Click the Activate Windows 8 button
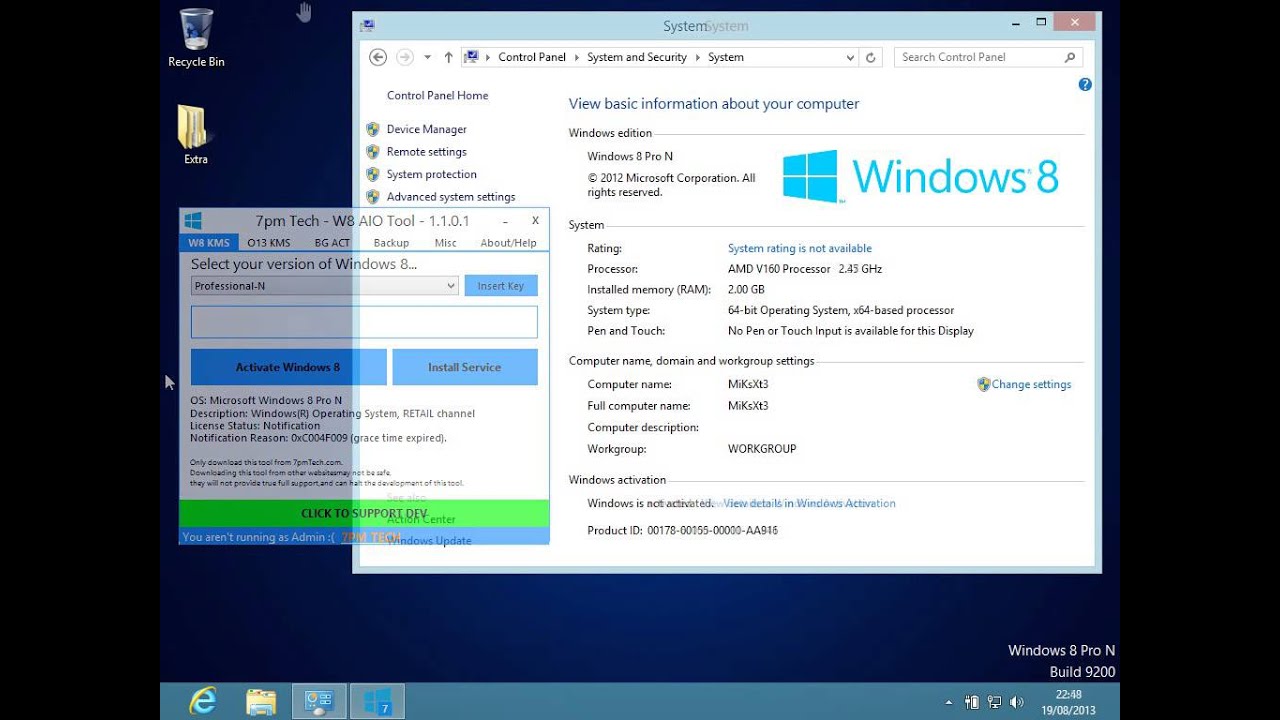The height and width of the screenshot is (720, 1280). [288, 367]
